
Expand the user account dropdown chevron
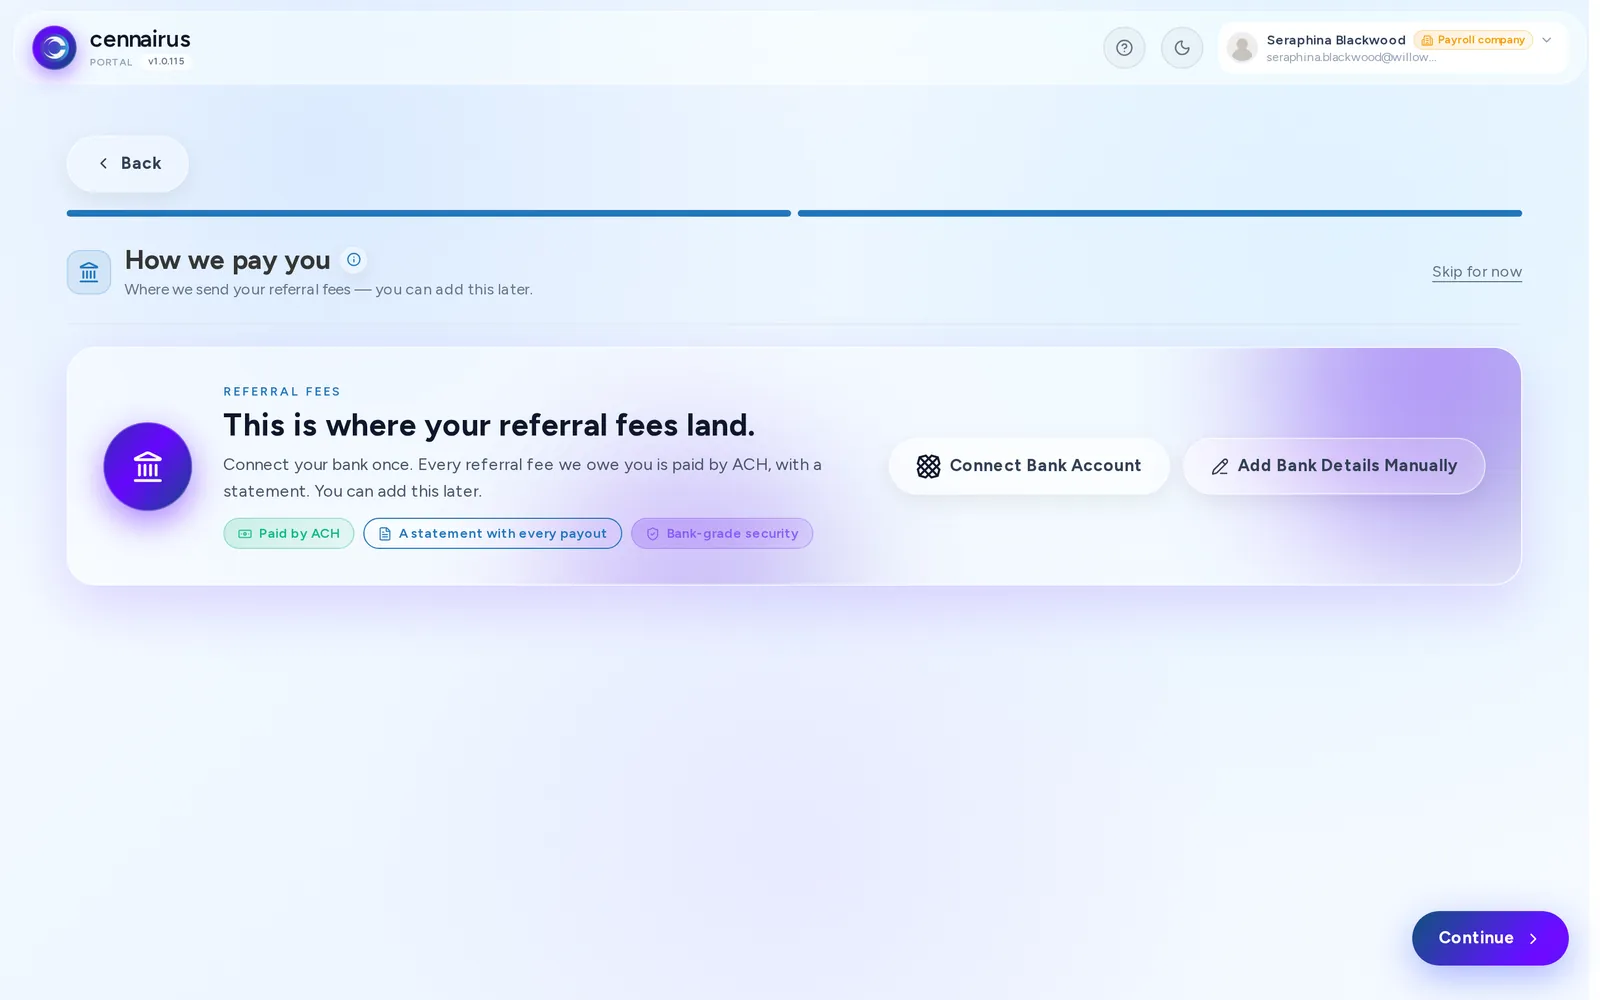(1547, 40)
